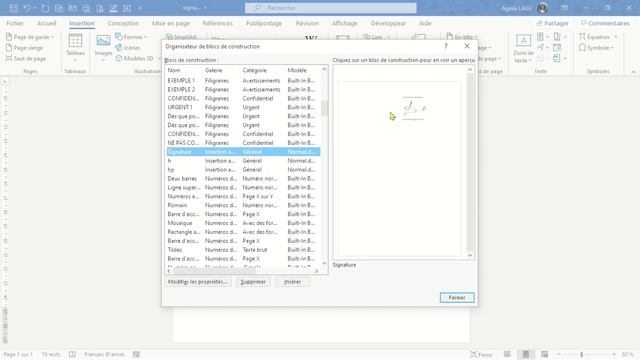Click the zoom in plus button
The image size is (640, 360).
point(614,354)
